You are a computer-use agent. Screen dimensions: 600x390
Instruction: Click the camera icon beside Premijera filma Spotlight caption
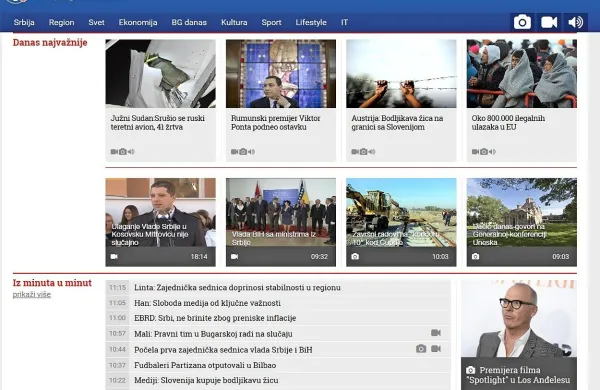[471, 370]
